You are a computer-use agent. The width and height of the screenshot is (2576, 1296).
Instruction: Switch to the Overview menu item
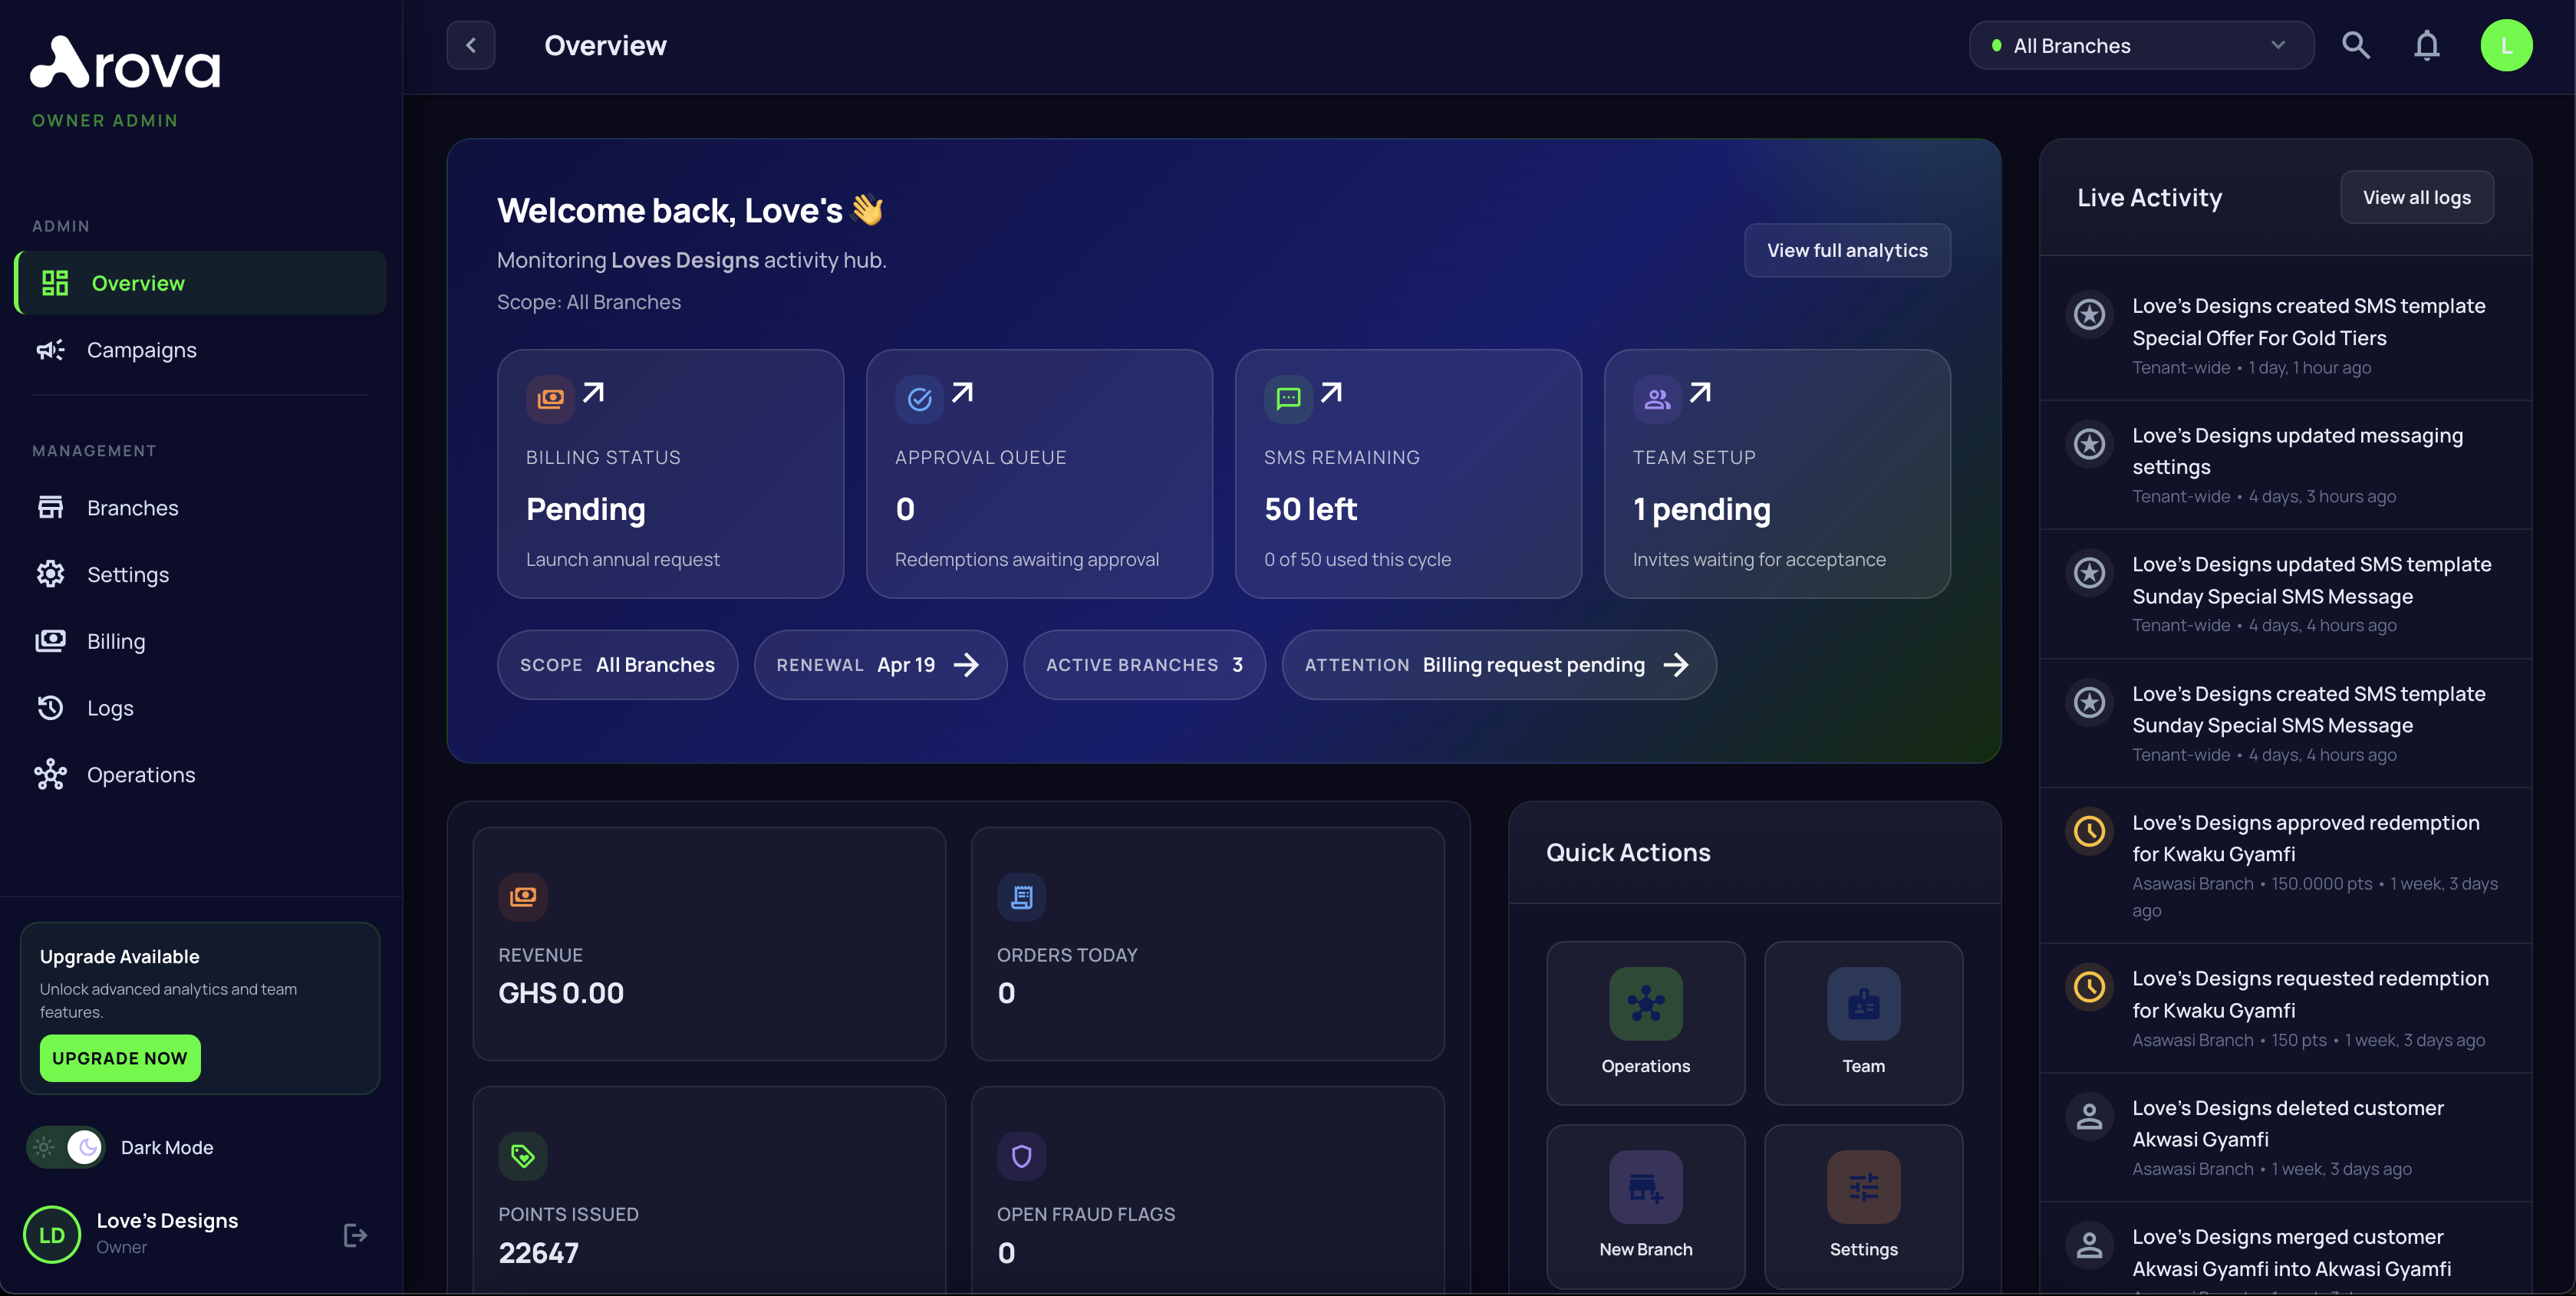click(138, 283)
